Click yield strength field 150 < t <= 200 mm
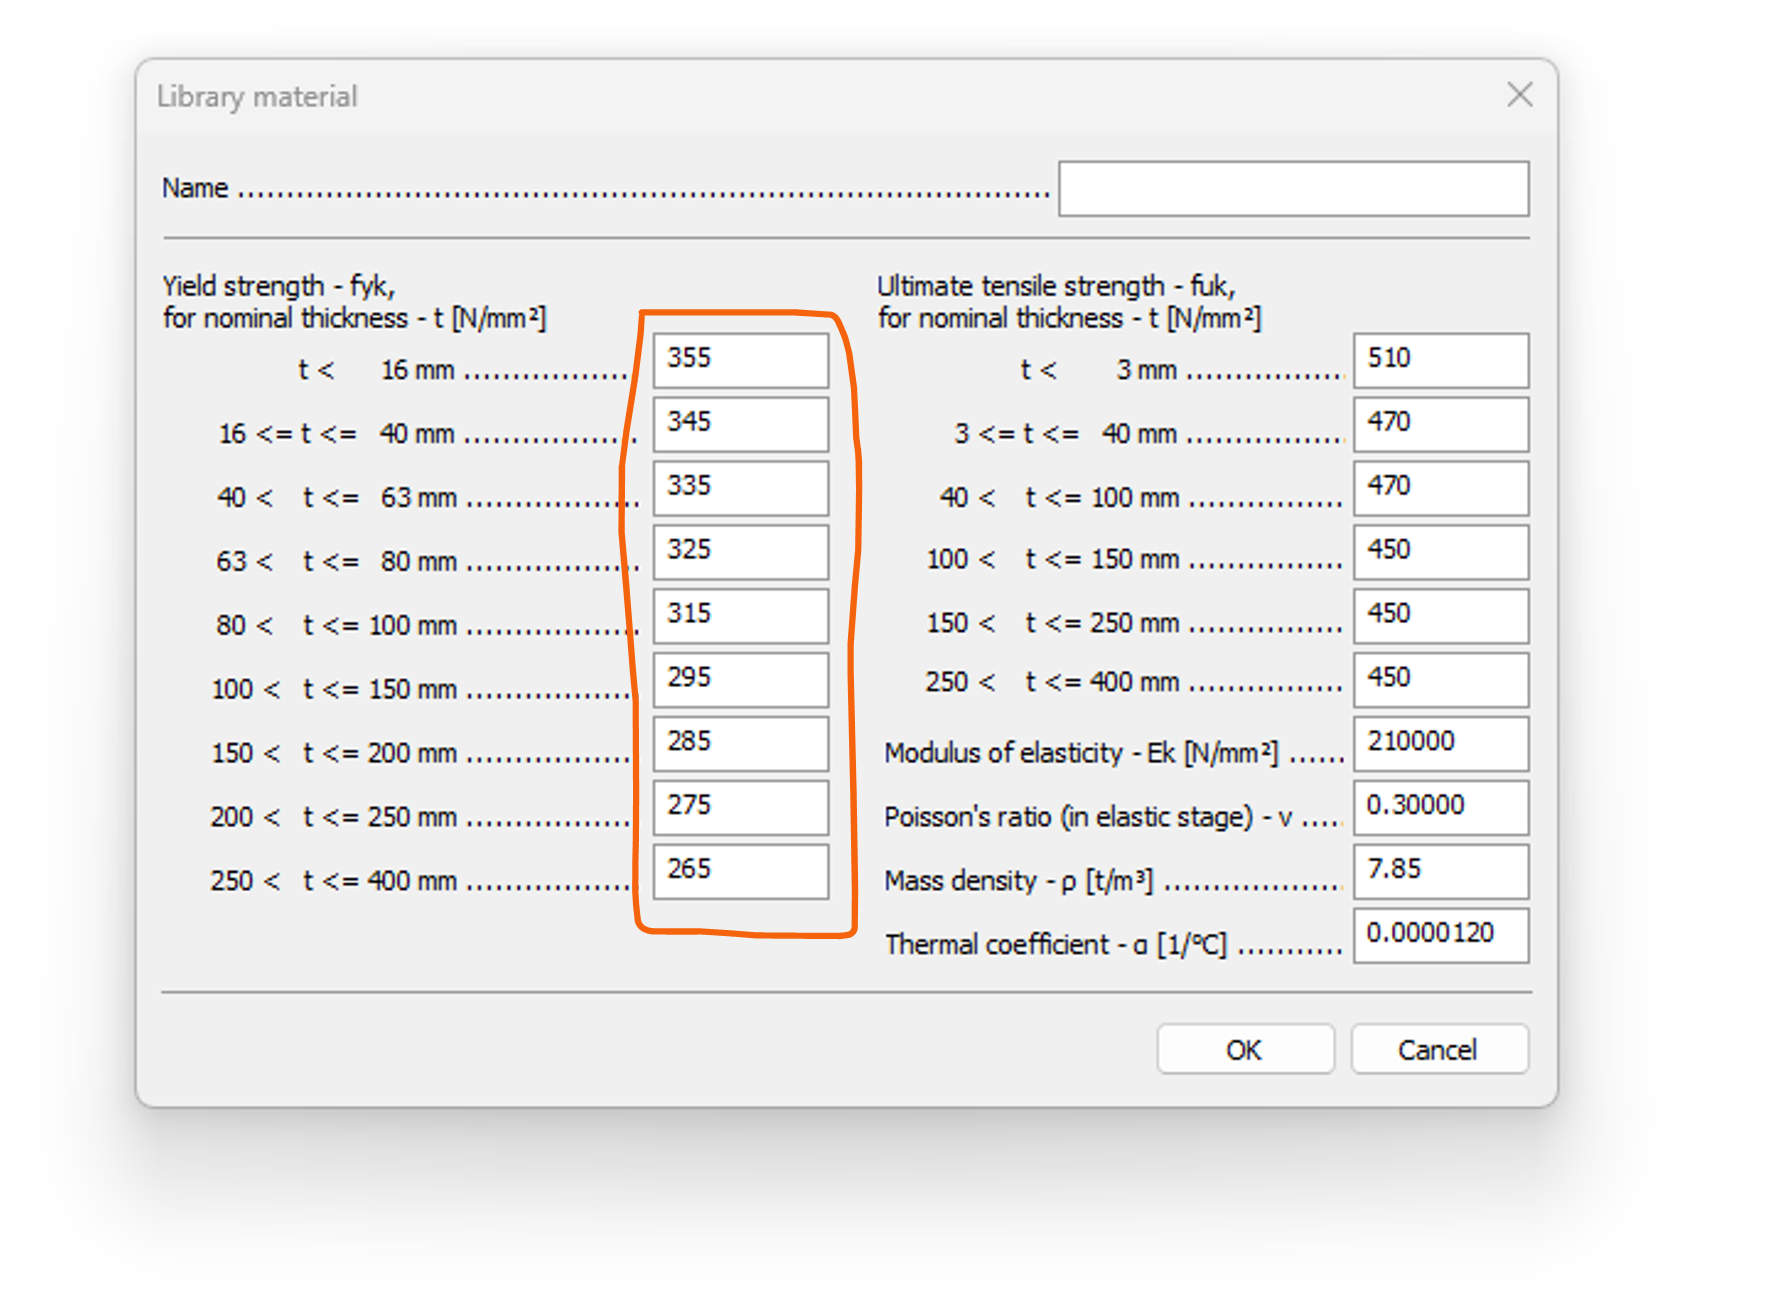This screenshot has width=1769, height=1295. pos(741,744)
